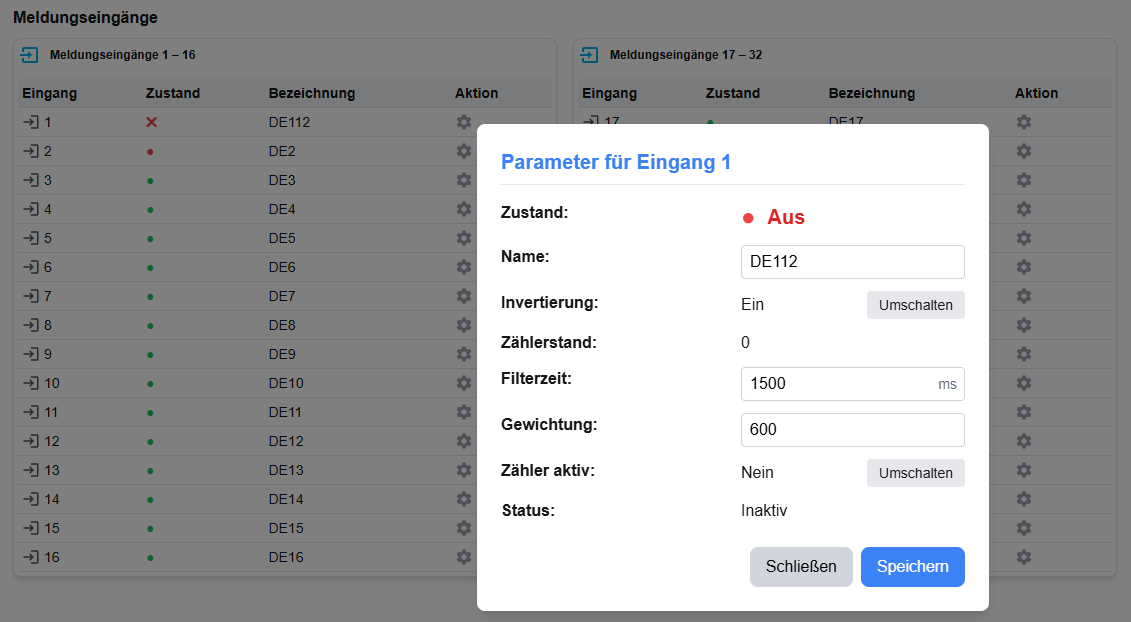Screen dimensions: 1131x622
Task: Open gear settings for input DE5
Action: click(x=463, y=238)
